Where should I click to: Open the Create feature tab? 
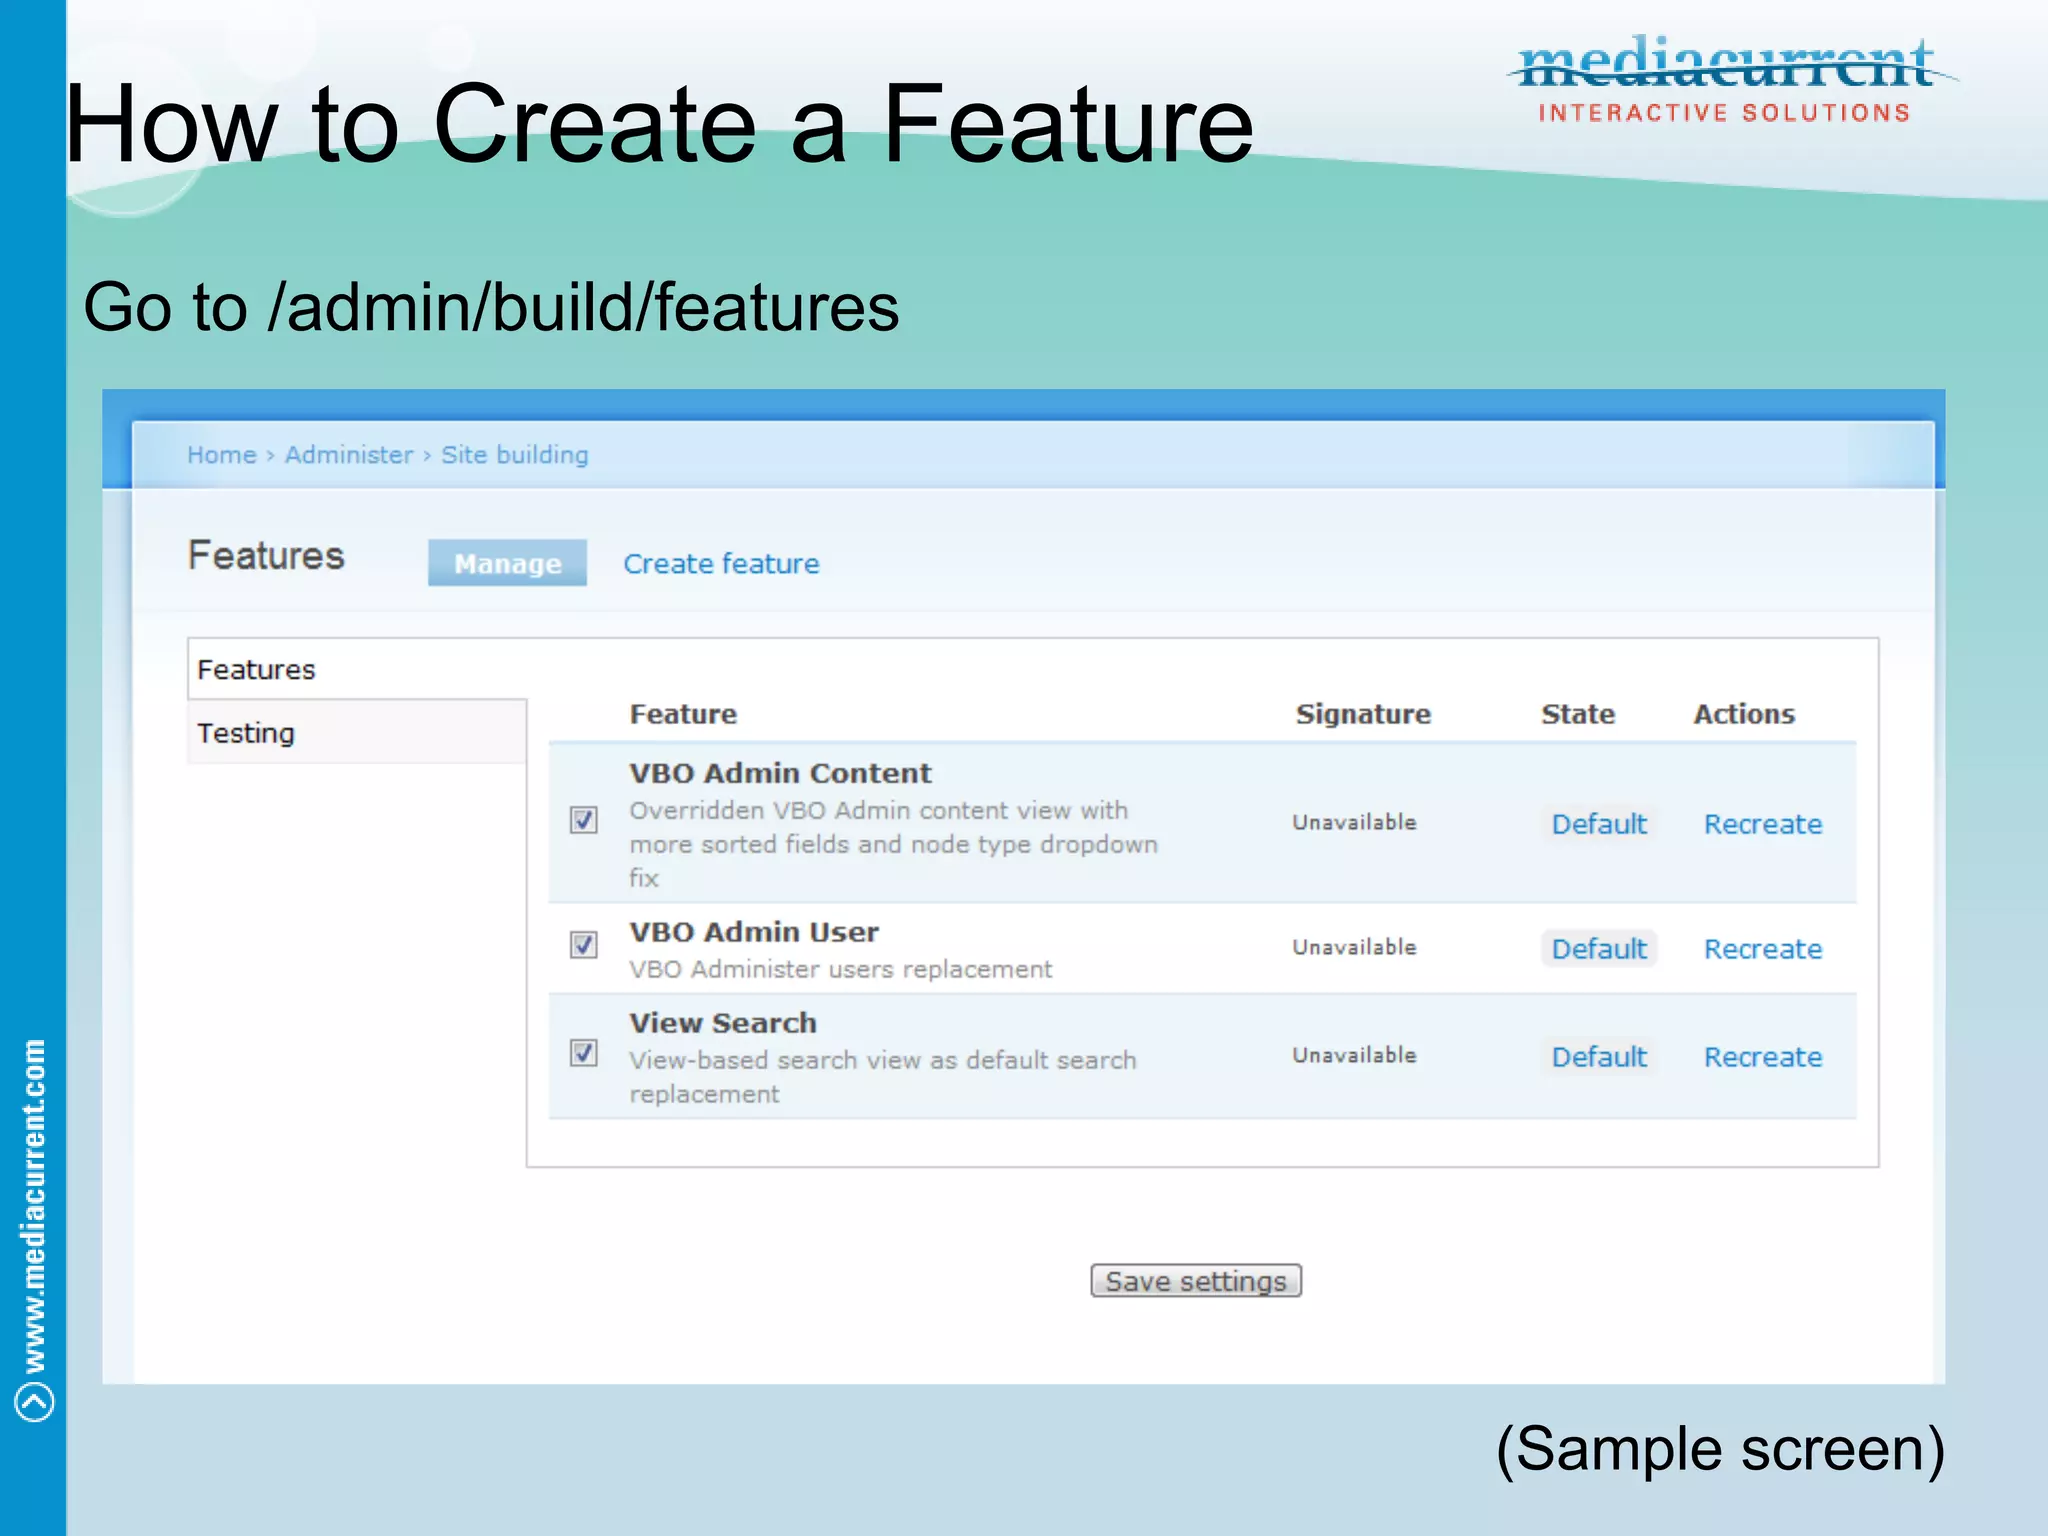[721, 564]
